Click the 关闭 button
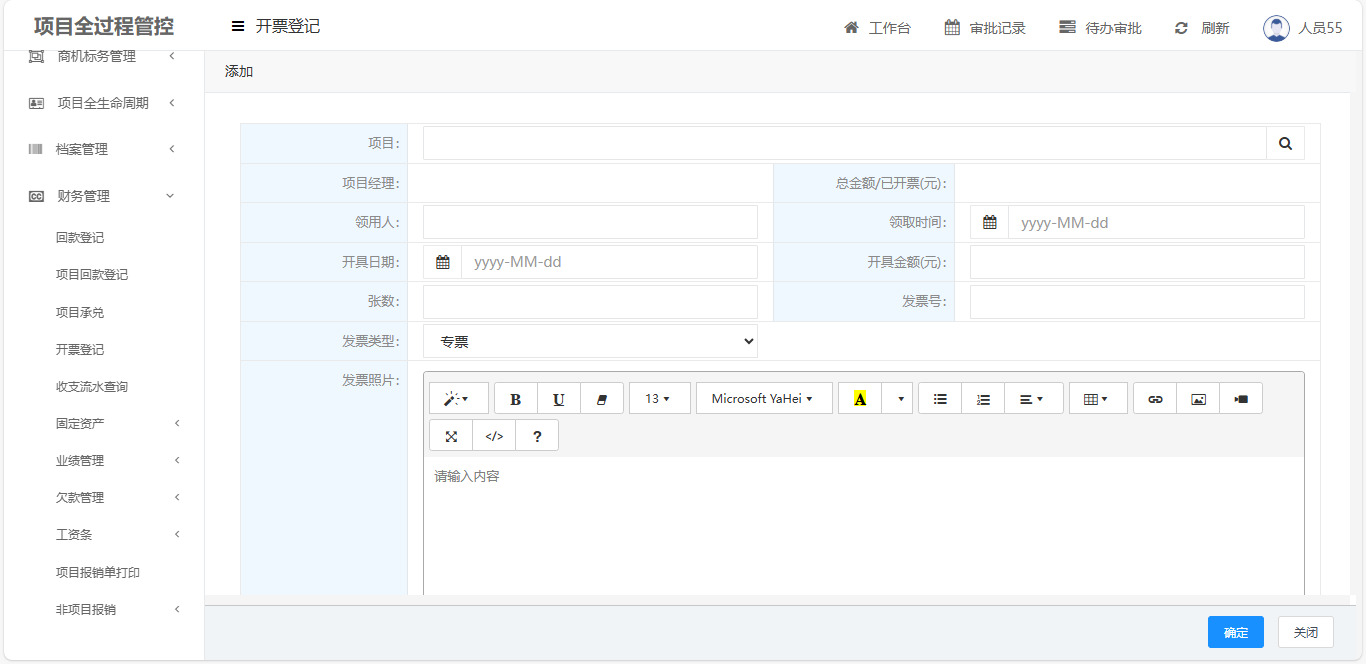Viewport: 1366px width, 664px height. pyautogui.click(x=1305, y=632)
